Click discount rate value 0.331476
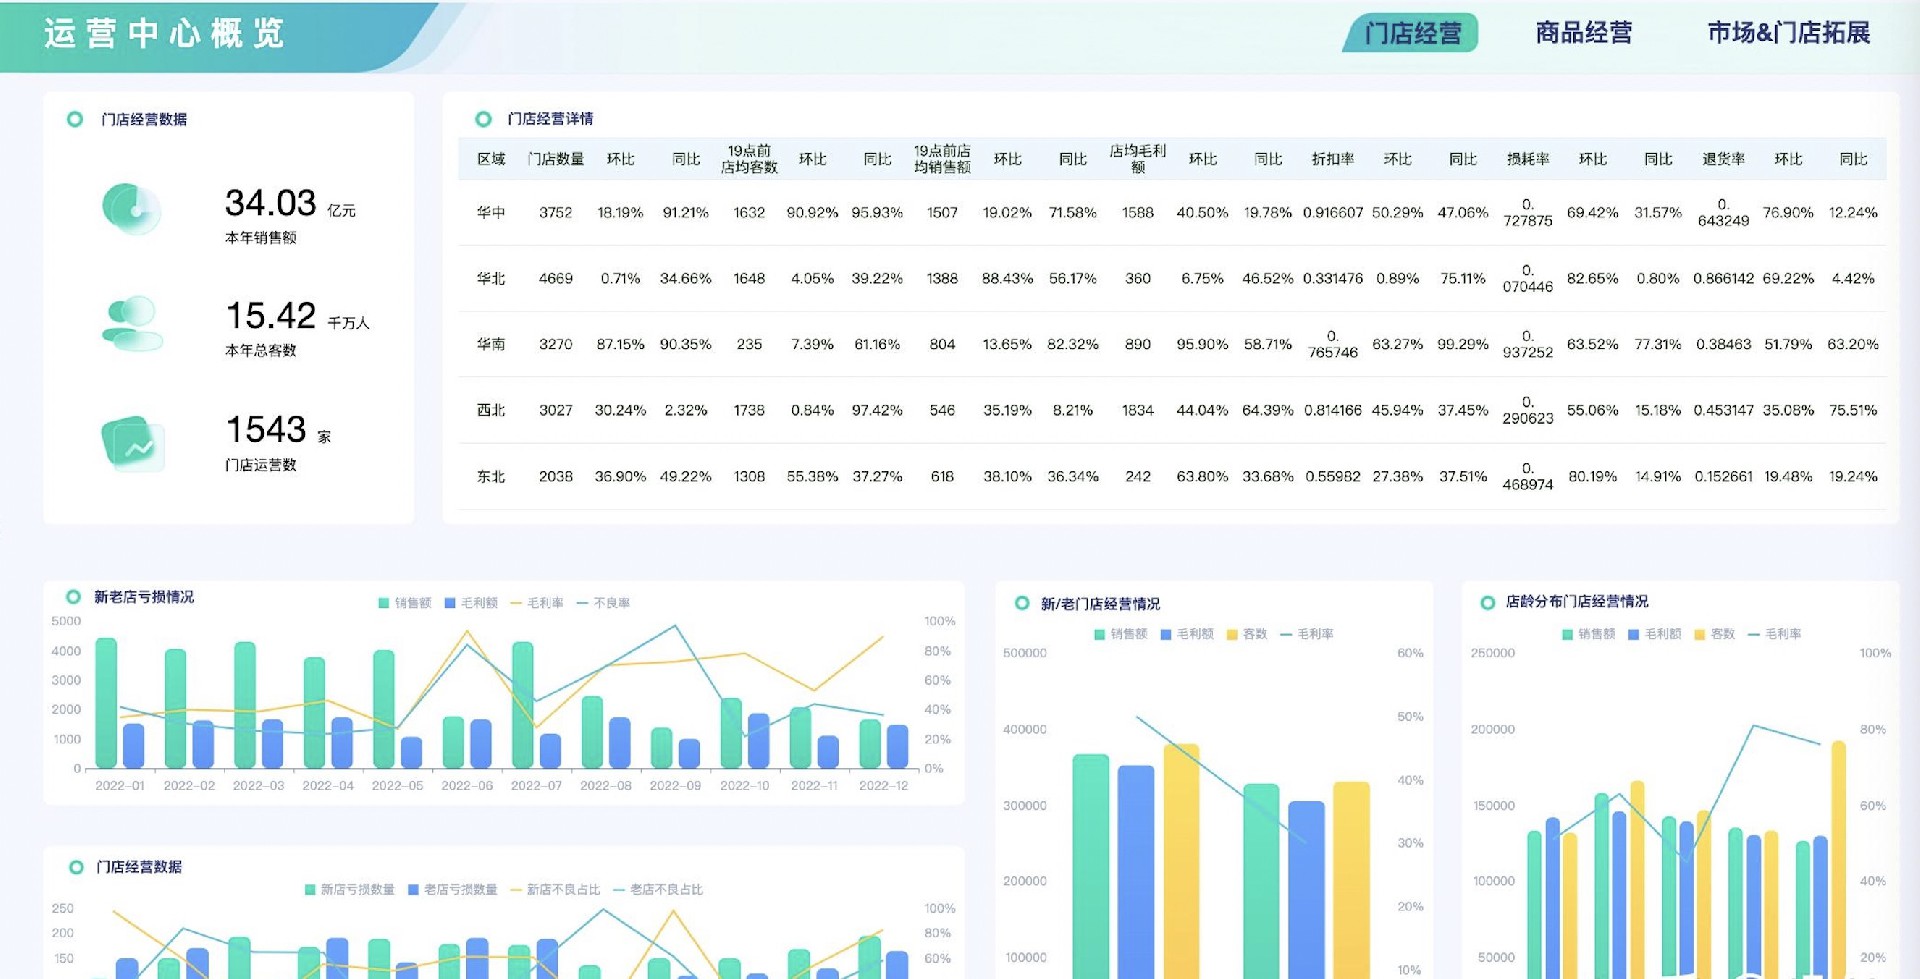This screenshot has width=1920, height=979. coord(1333,279)
